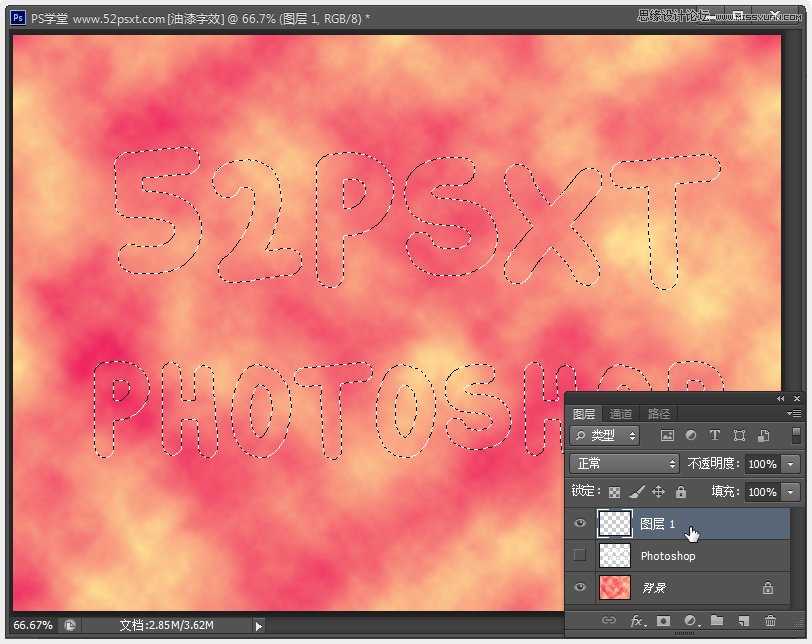Collapse the layers panel with double-arrow icon
This screenshot has height=644, width=812.
point(780,399)
